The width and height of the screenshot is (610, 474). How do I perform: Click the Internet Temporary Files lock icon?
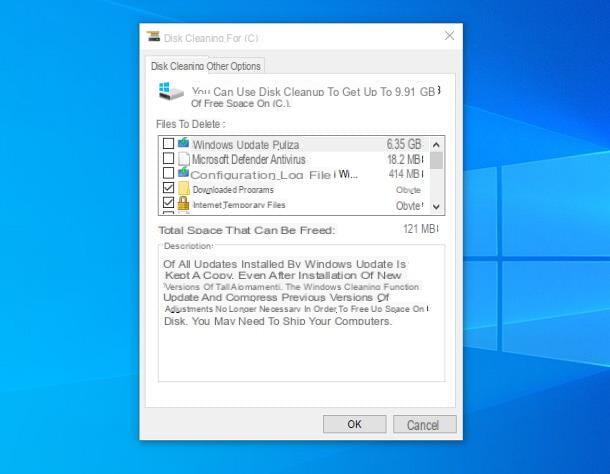coord(183,203)
